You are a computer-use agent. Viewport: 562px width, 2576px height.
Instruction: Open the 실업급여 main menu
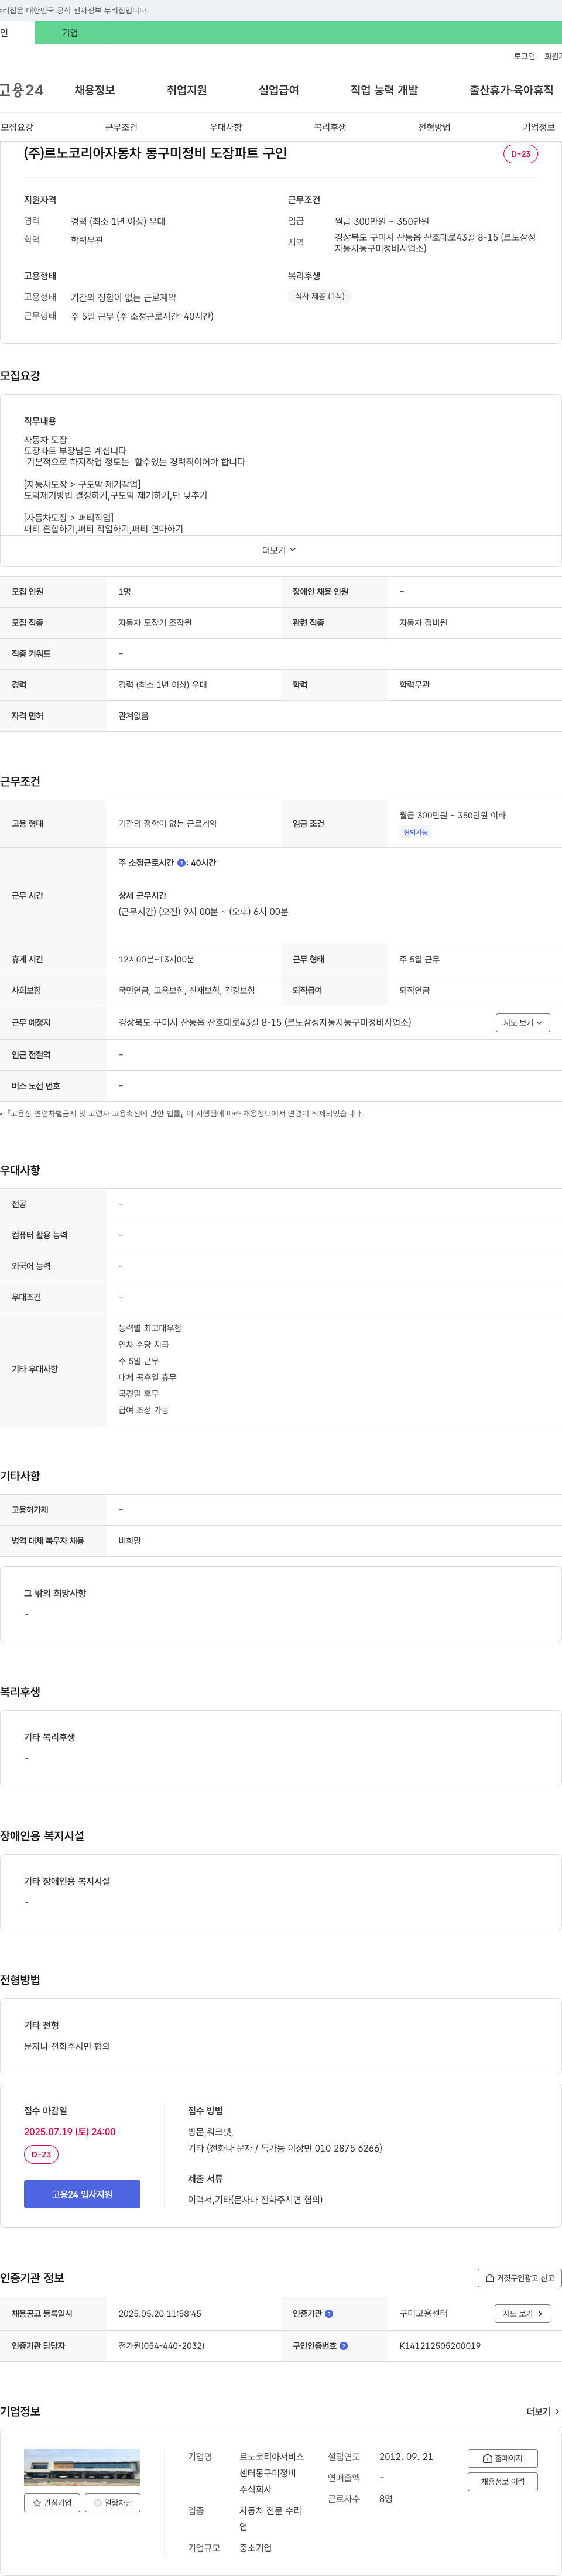coord(279,90)
